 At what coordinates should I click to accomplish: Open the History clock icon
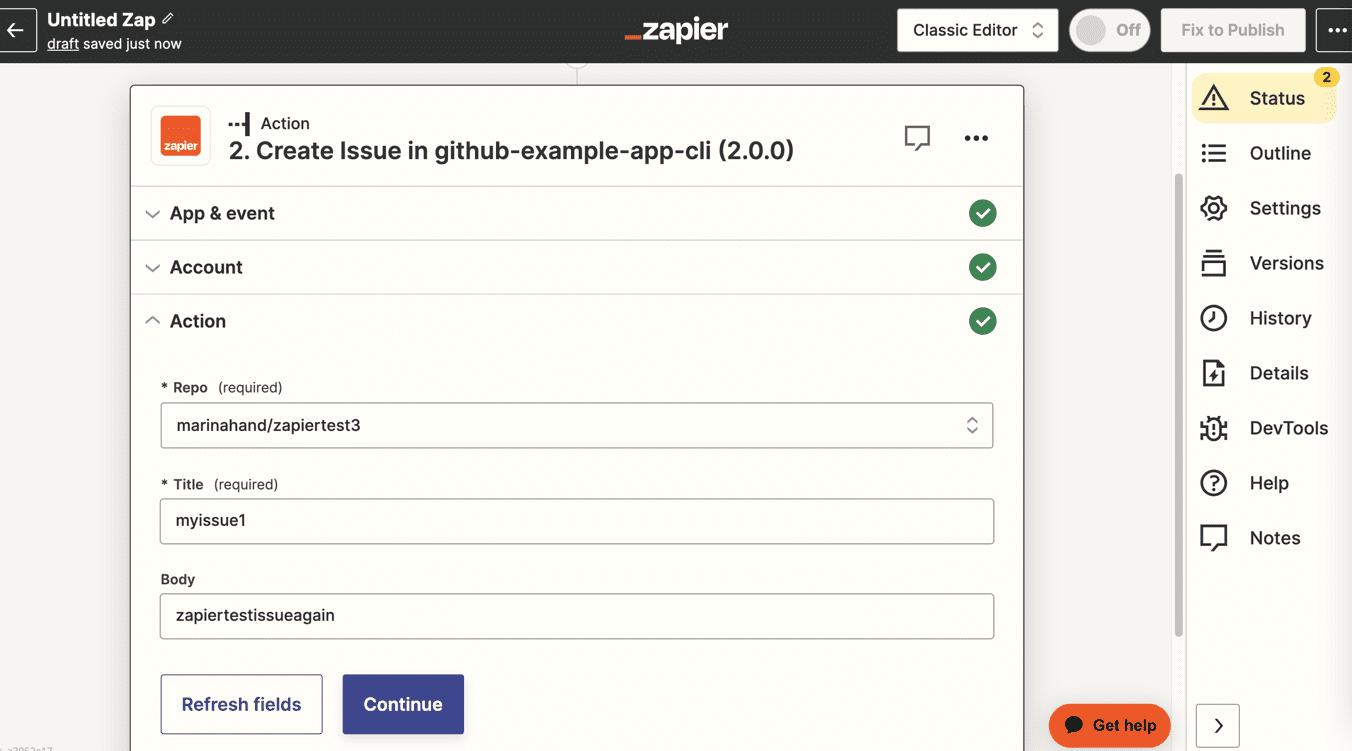(x=1214, y=318)
